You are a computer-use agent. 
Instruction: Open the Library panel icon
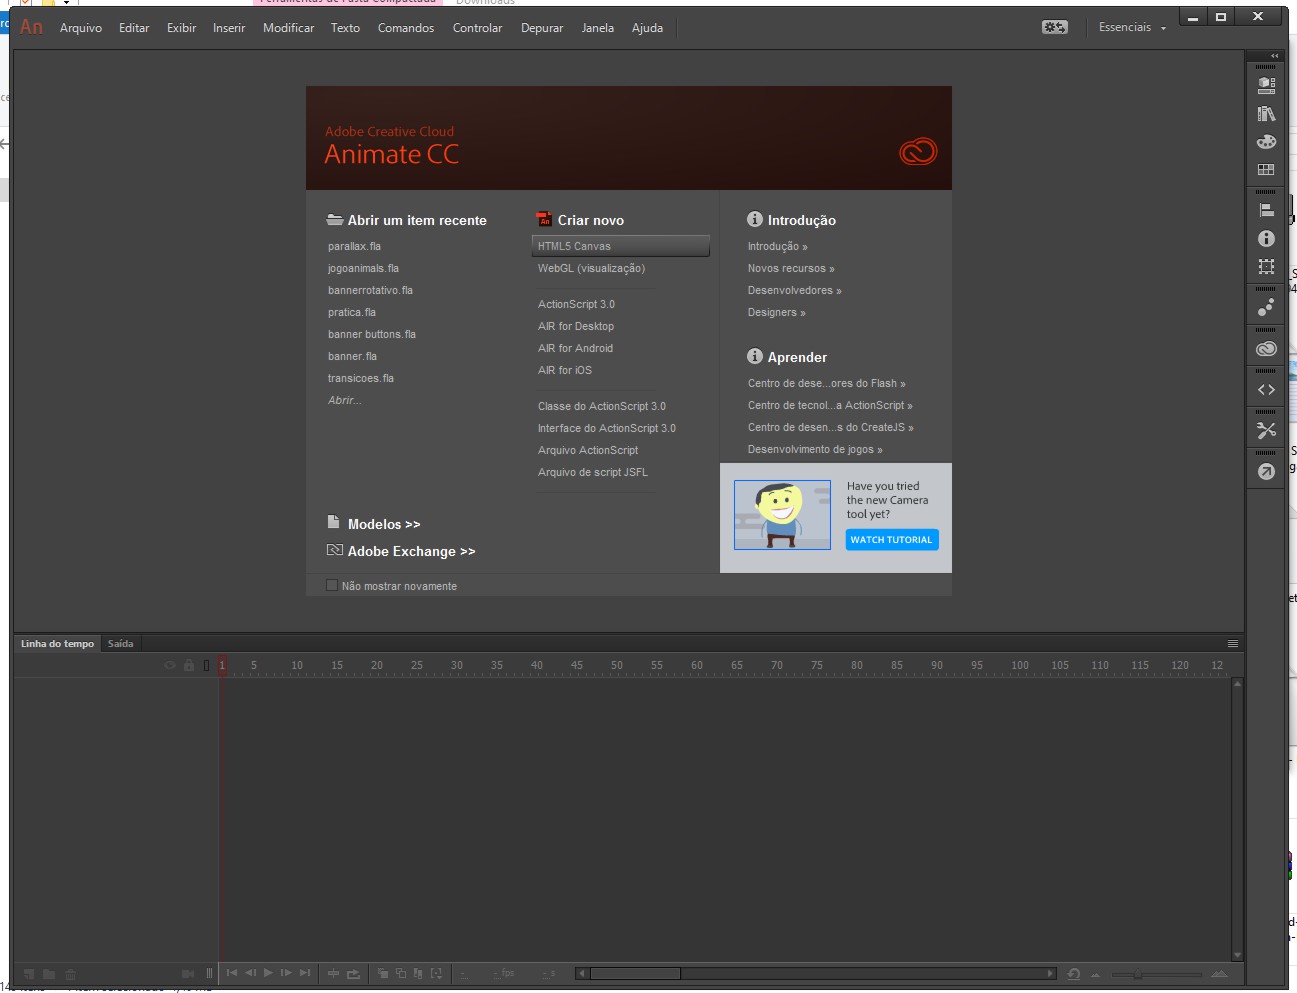tap(1266, 114)
